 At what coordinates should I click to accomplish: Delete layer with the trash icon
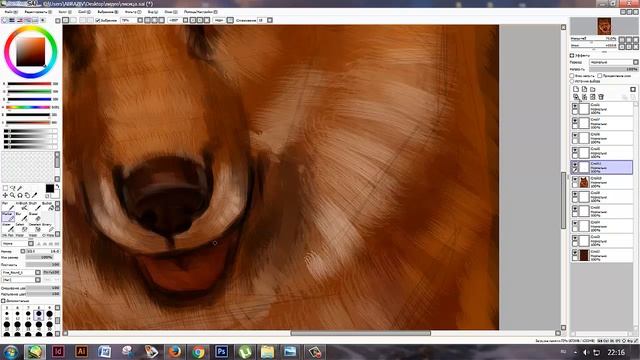point(601,97)
